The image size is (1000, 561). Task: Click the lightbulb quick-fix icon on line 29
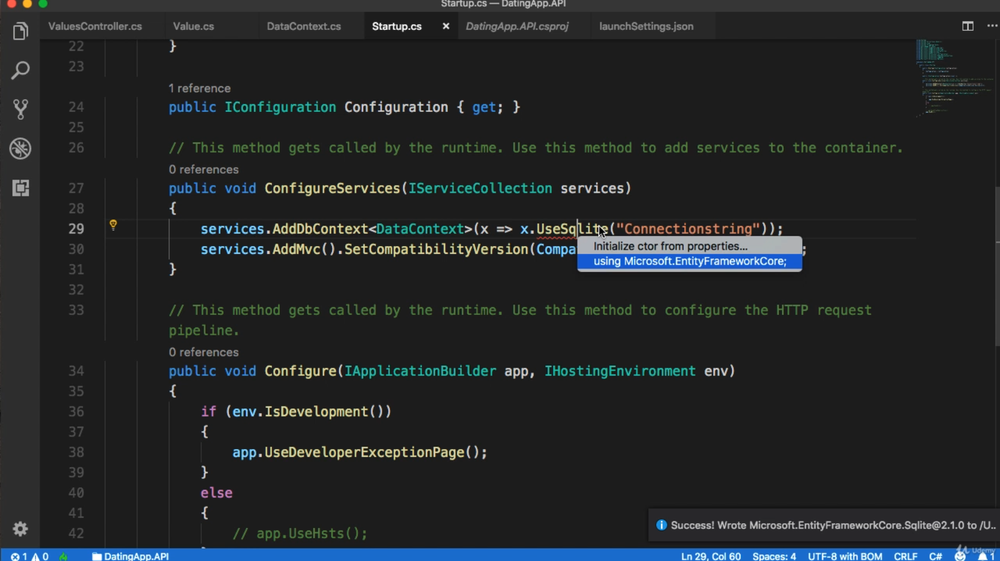113,225
